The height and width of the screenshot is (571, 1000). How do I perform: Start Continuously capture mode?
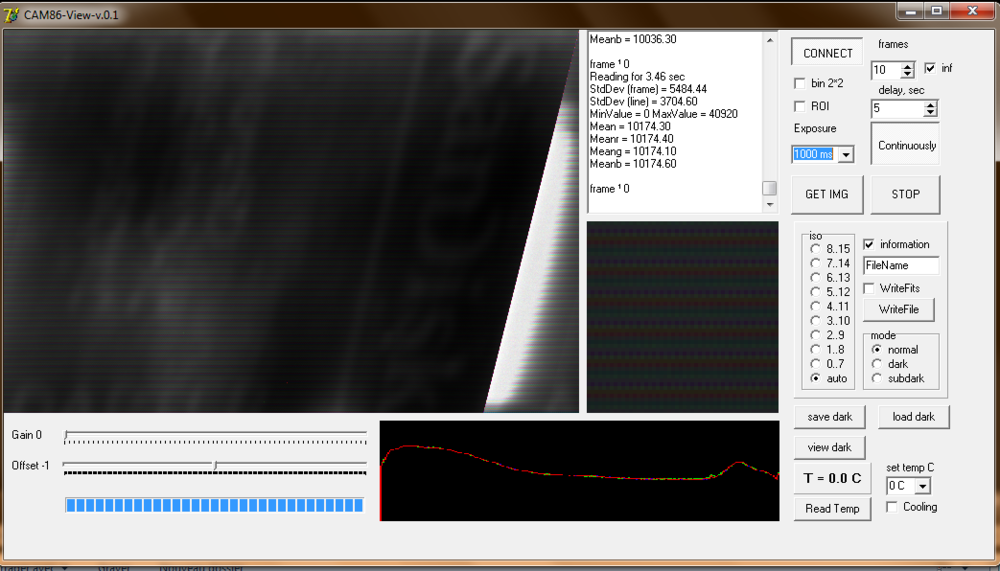[905, 144]
